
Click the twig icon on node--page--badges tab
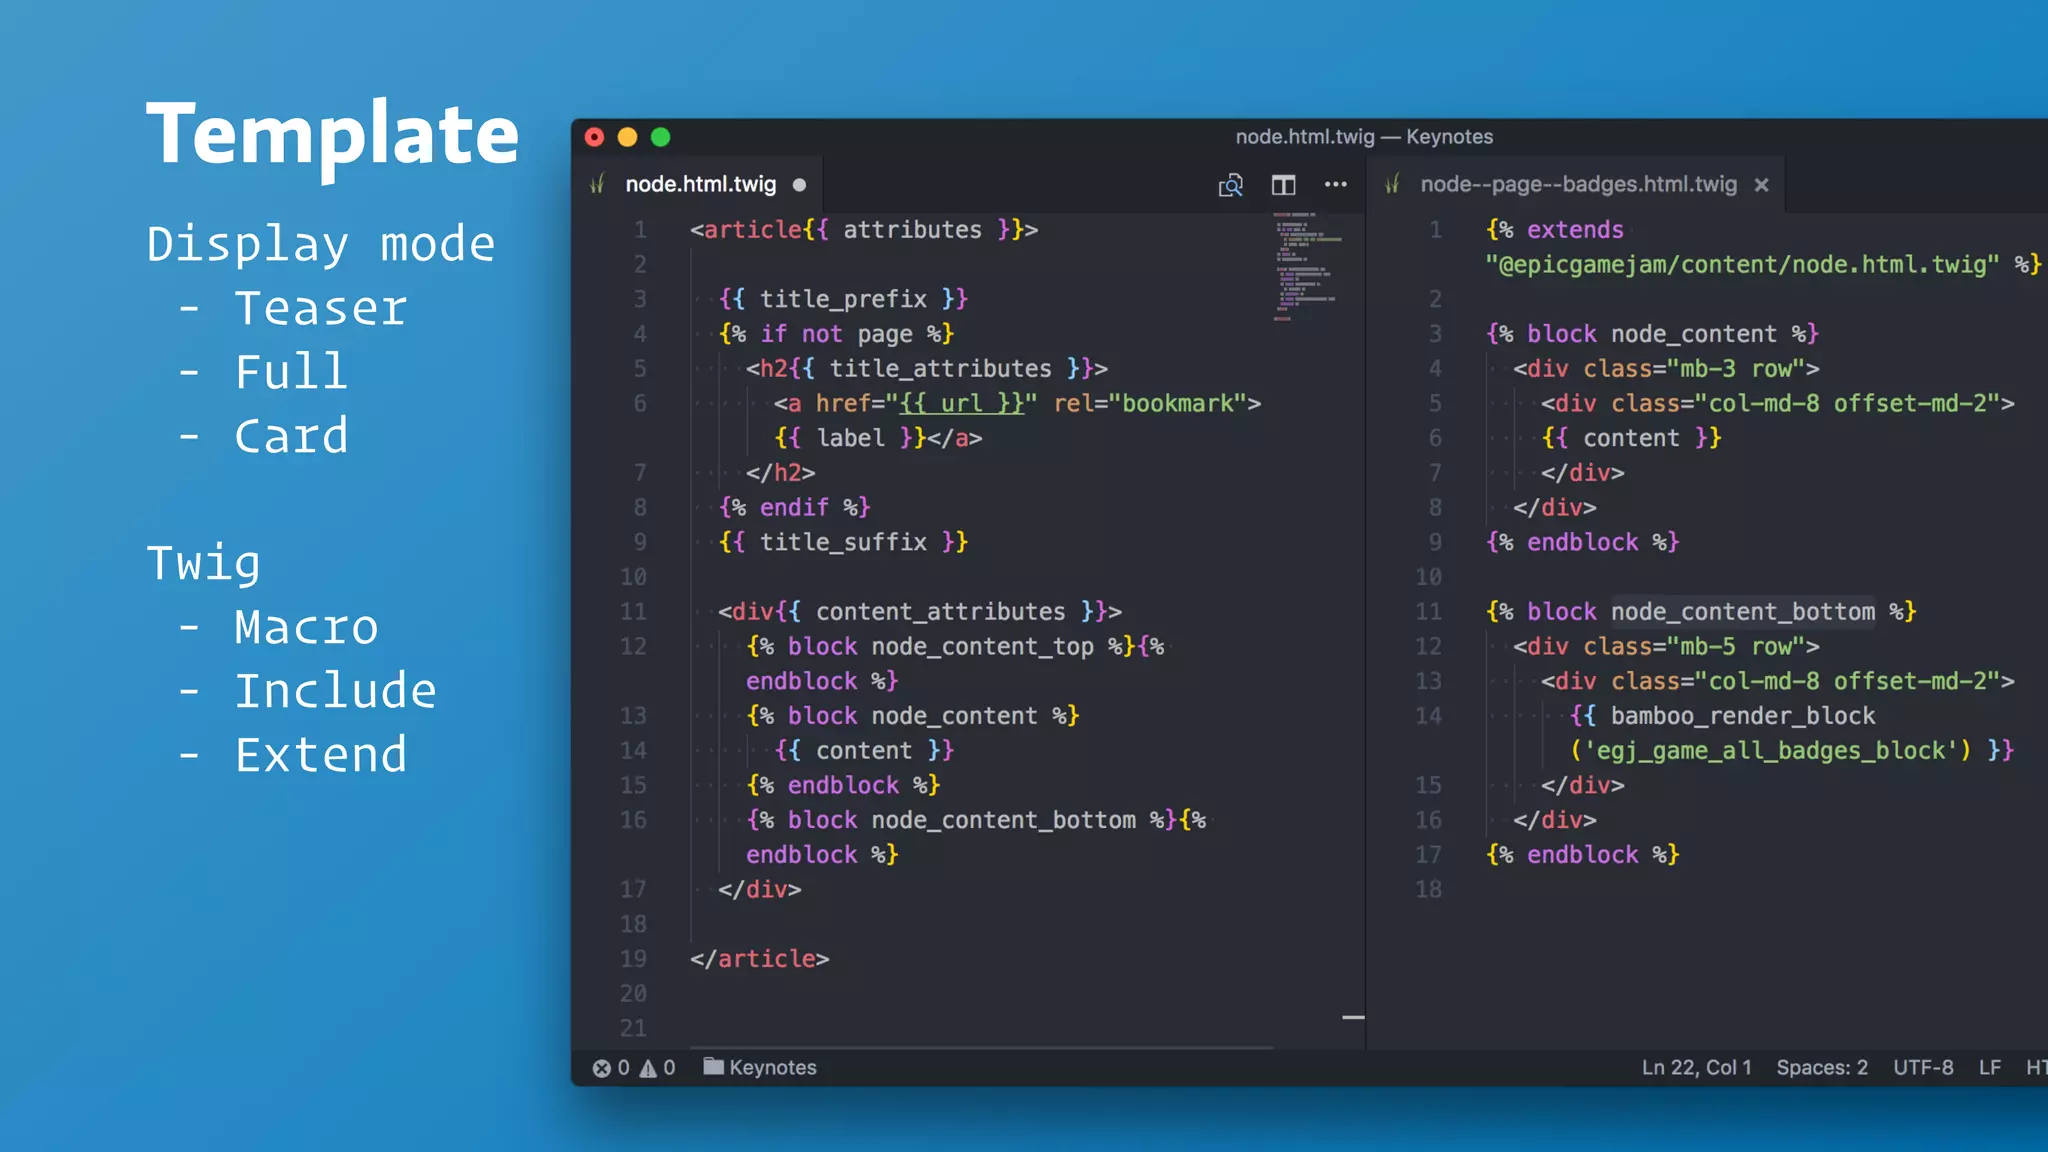click(1392, 184)
